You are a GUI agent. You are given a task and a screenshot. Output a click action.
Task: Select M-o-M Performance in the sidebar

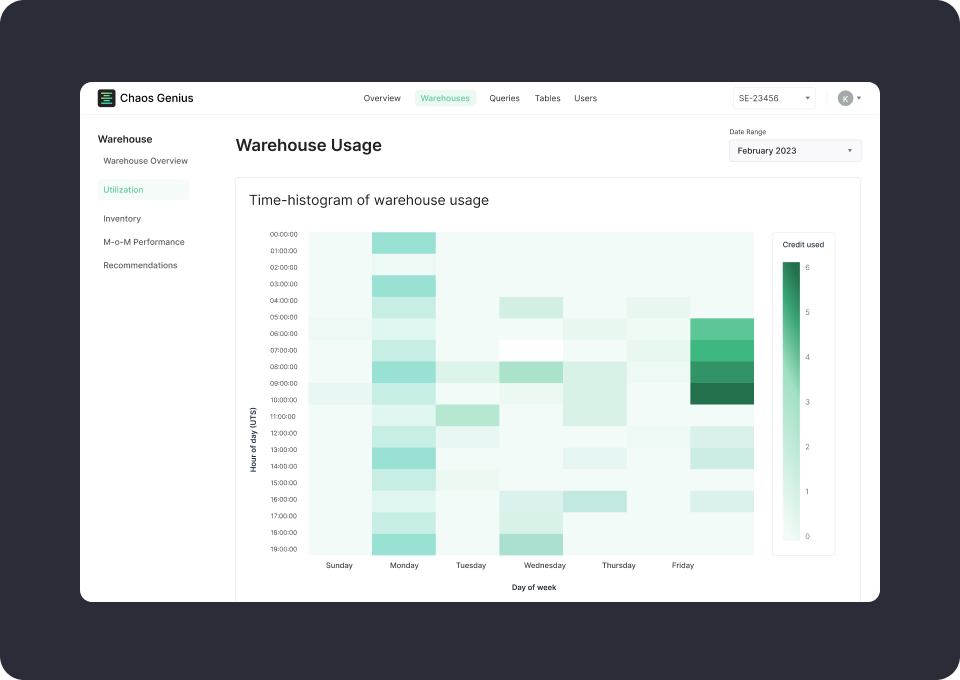[x=143, y=241]
